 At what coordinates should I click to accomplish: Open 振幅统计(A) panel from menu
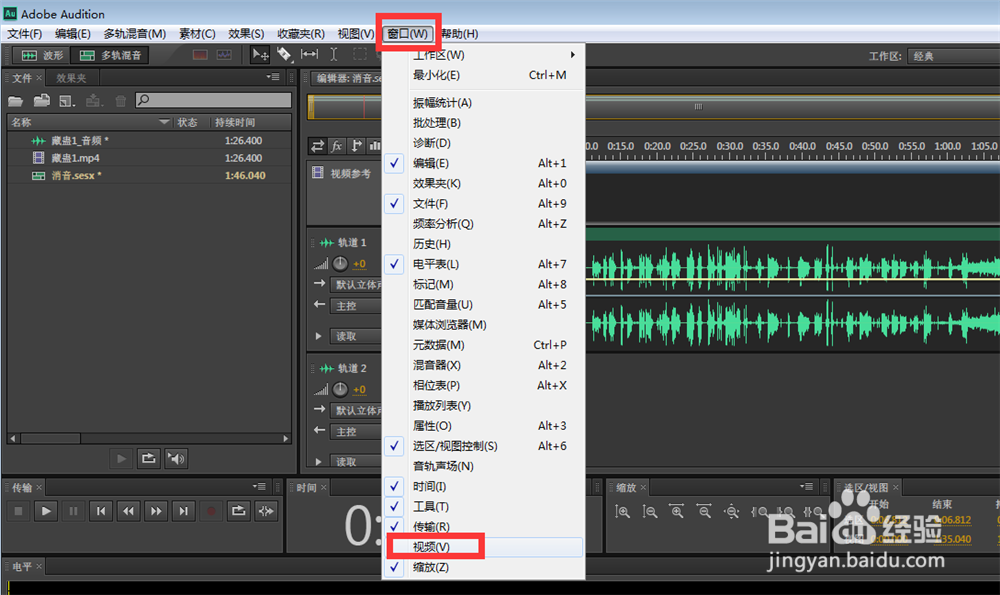coord(483,103)
